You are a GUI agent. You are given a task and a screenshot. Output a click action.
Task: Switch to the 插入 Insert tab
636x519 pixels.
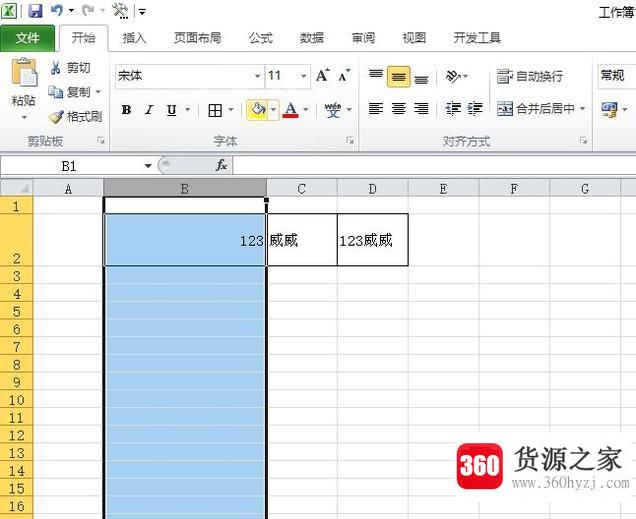point(135,38)
